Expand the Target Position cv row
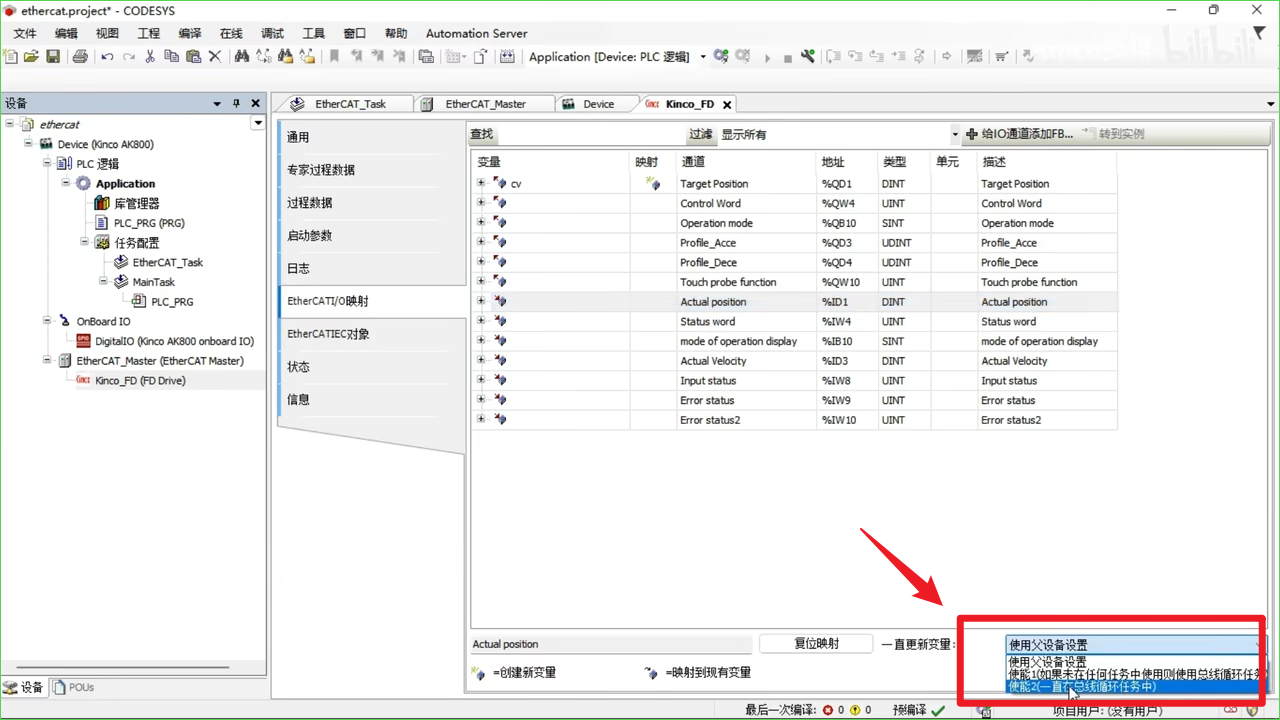 point(481,184)
